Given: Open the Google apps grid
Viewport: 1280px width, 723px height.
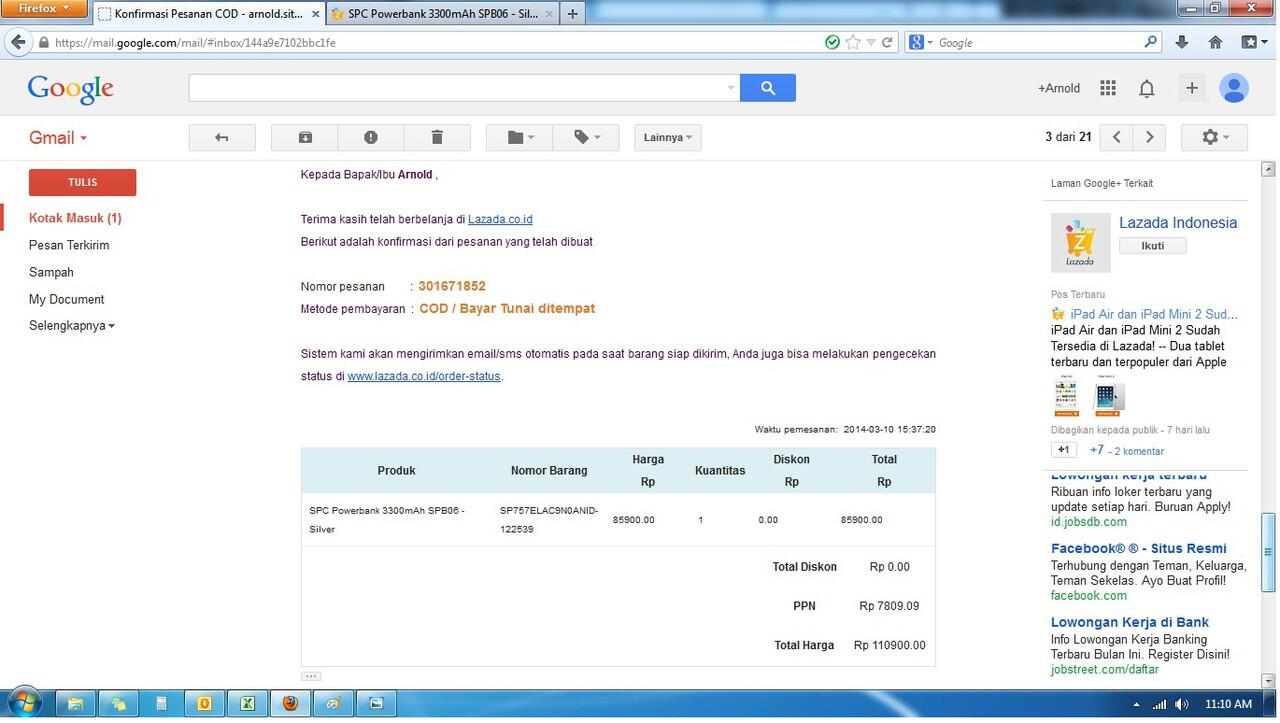Looking at the screenshot, I should pyautogui.click(x=1108, y=88).
